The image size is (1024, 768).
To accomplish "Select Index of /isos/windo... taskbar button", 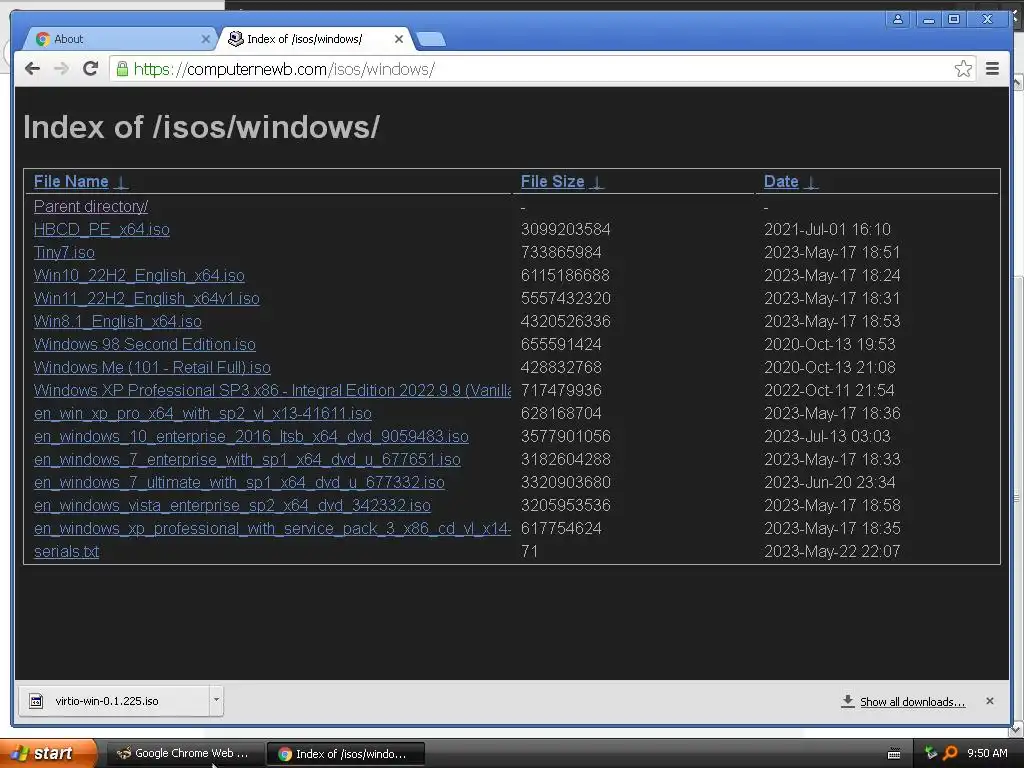I will (x=345, y=754).
